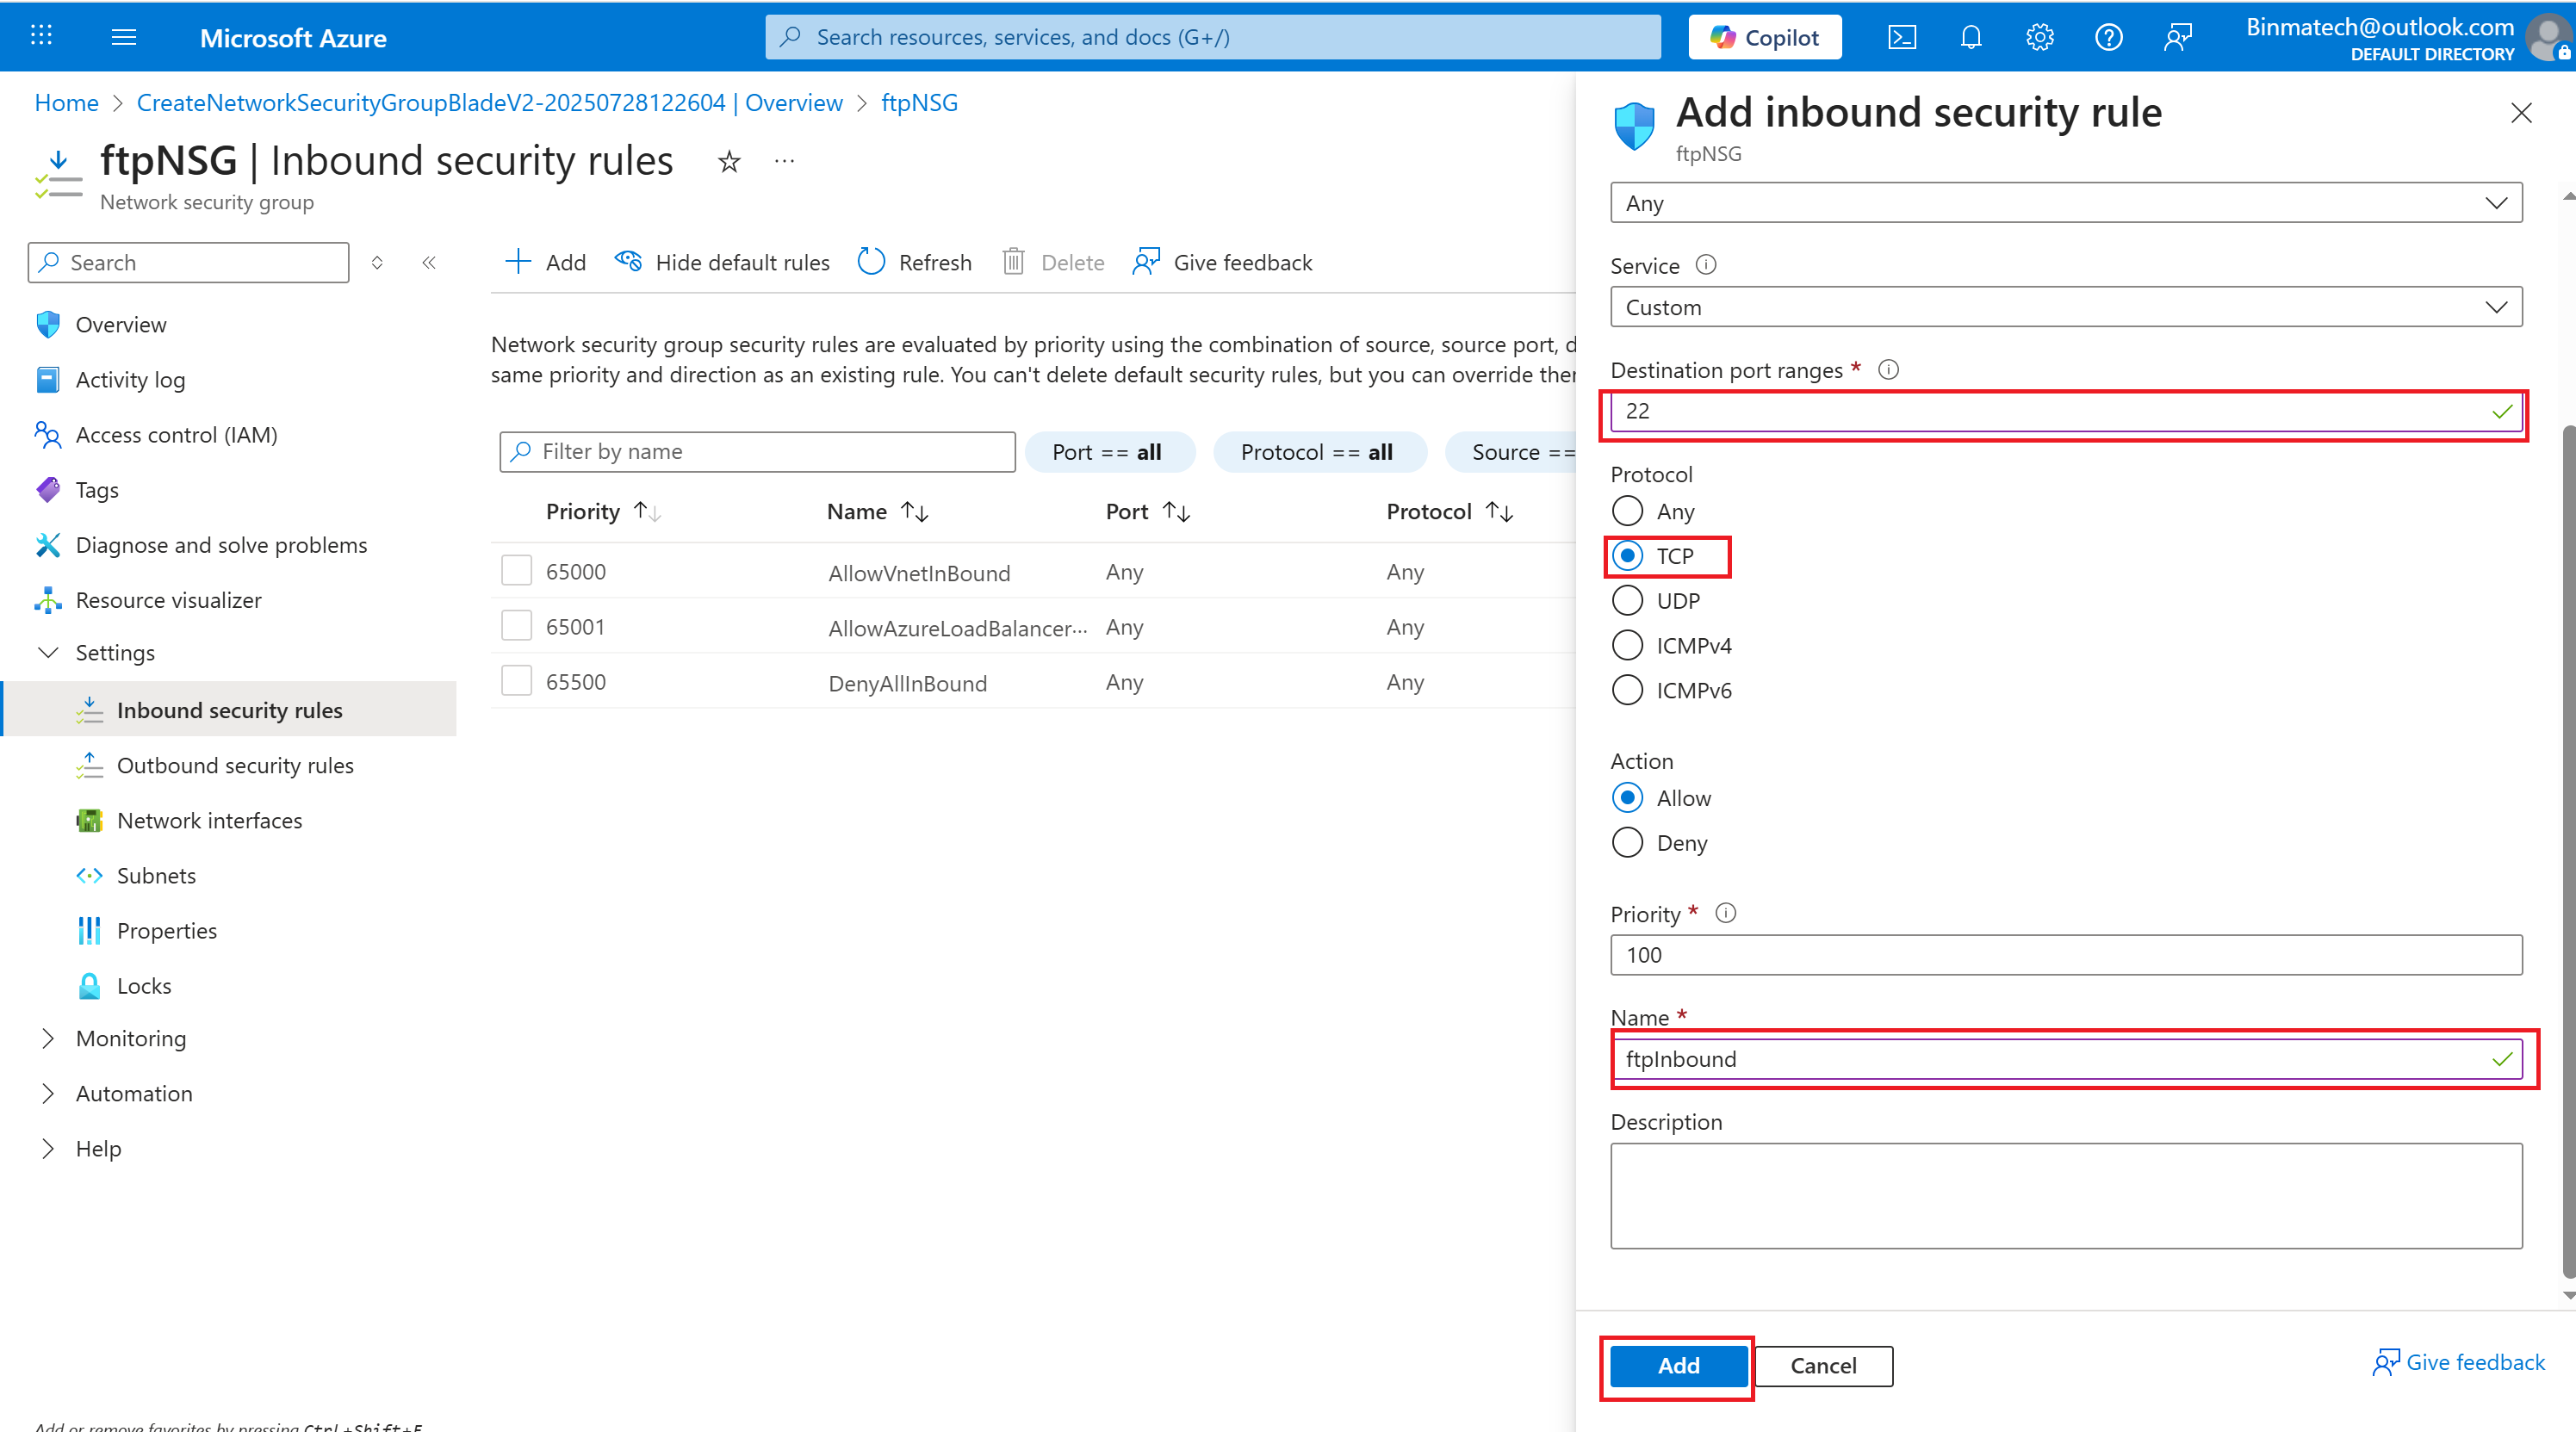Select the Deny action radio button
This screenshot has height=1432, width=2576.
click(1627, 843)
